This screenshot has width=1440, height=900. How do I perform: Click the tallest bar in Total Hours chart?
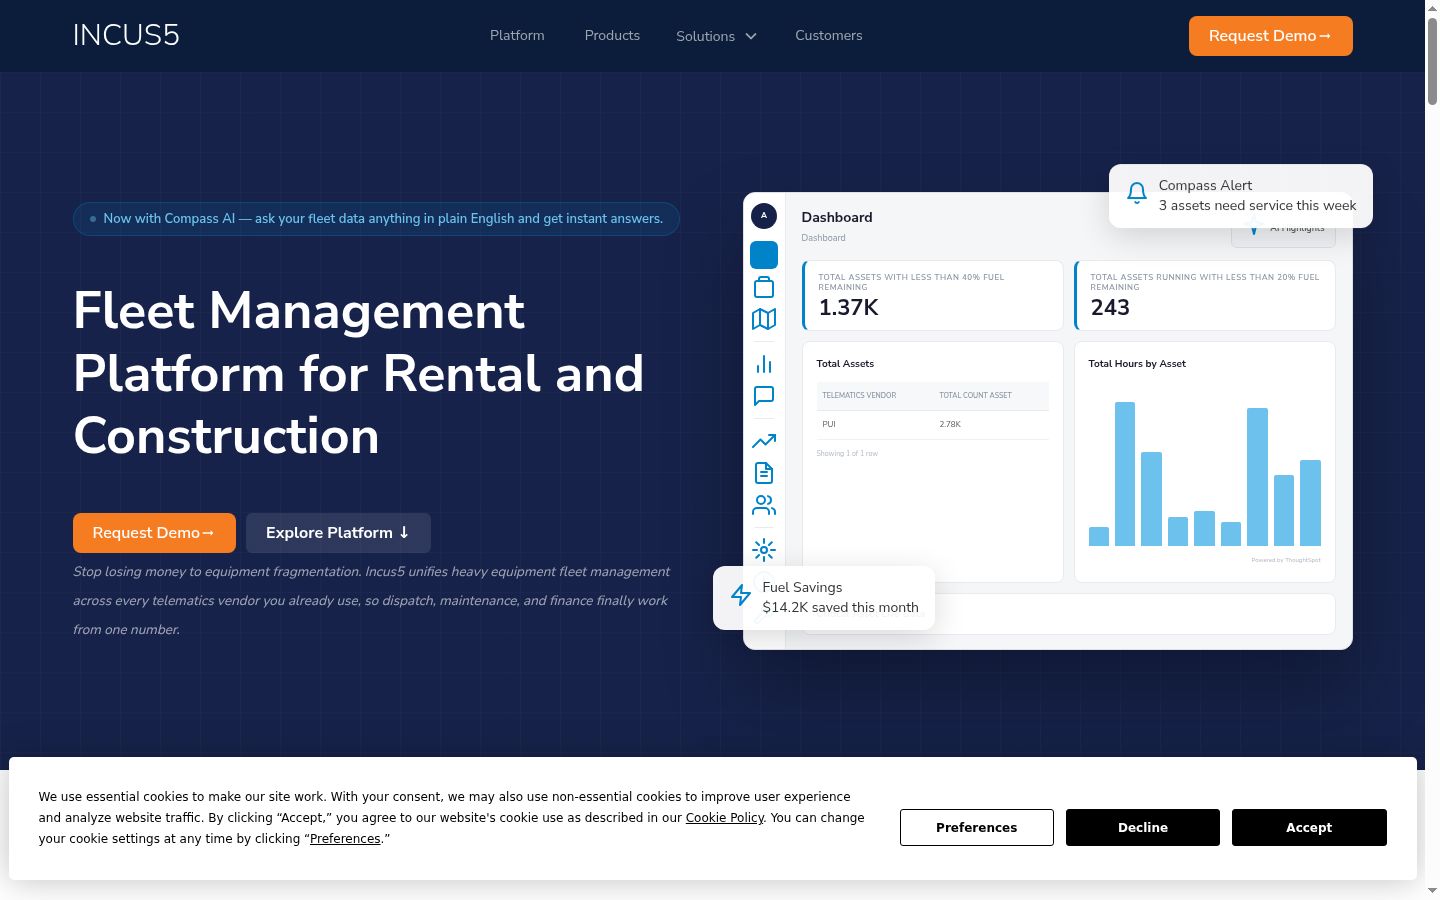point(1125,474)
